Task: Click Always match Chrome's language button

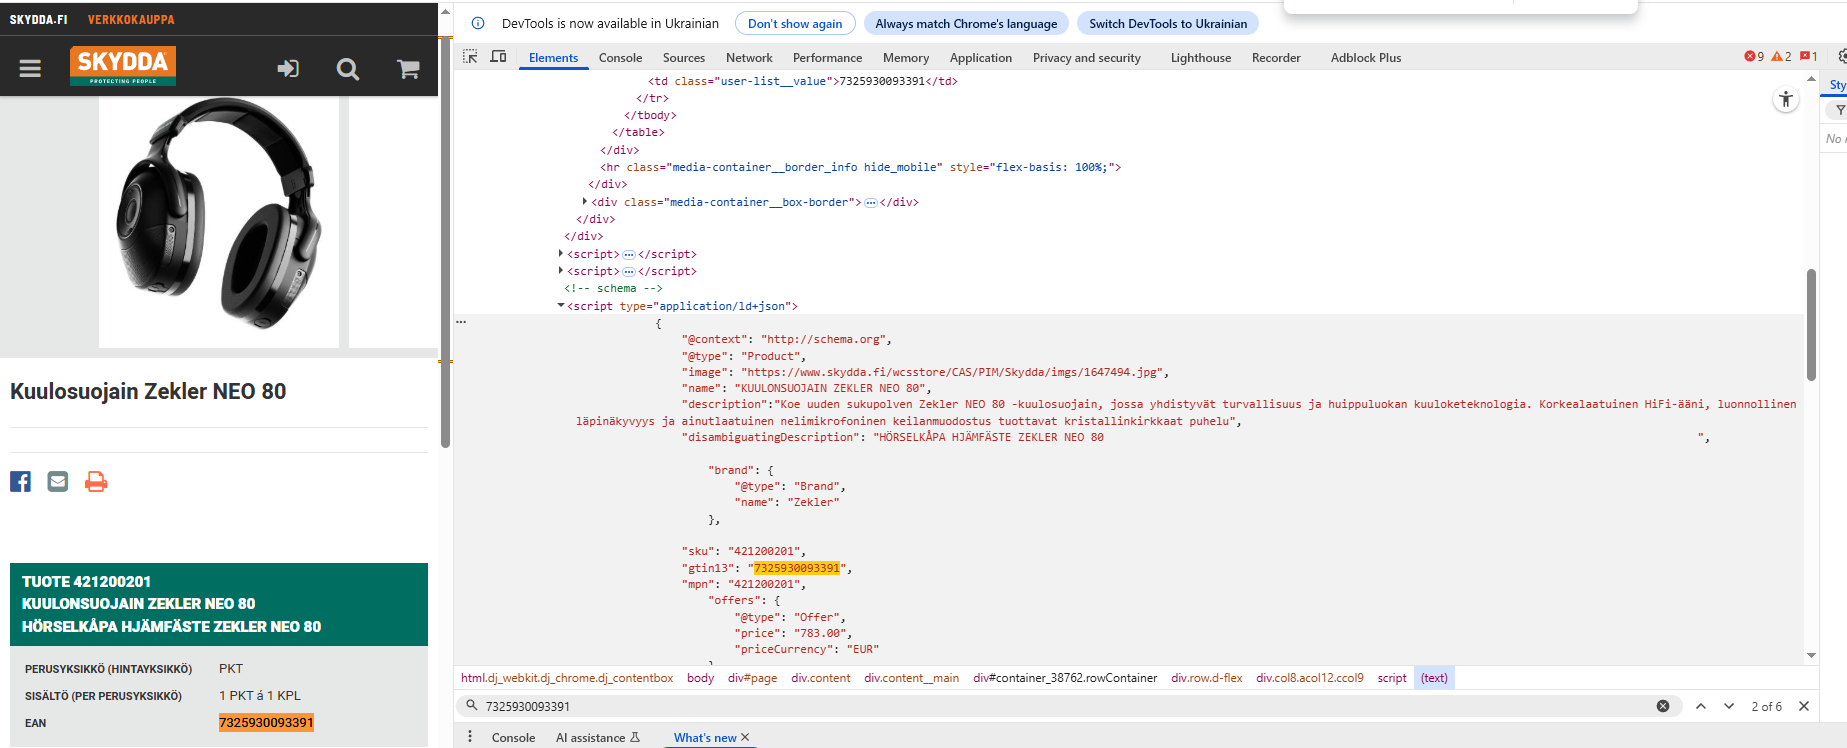Action: point(966,24)
